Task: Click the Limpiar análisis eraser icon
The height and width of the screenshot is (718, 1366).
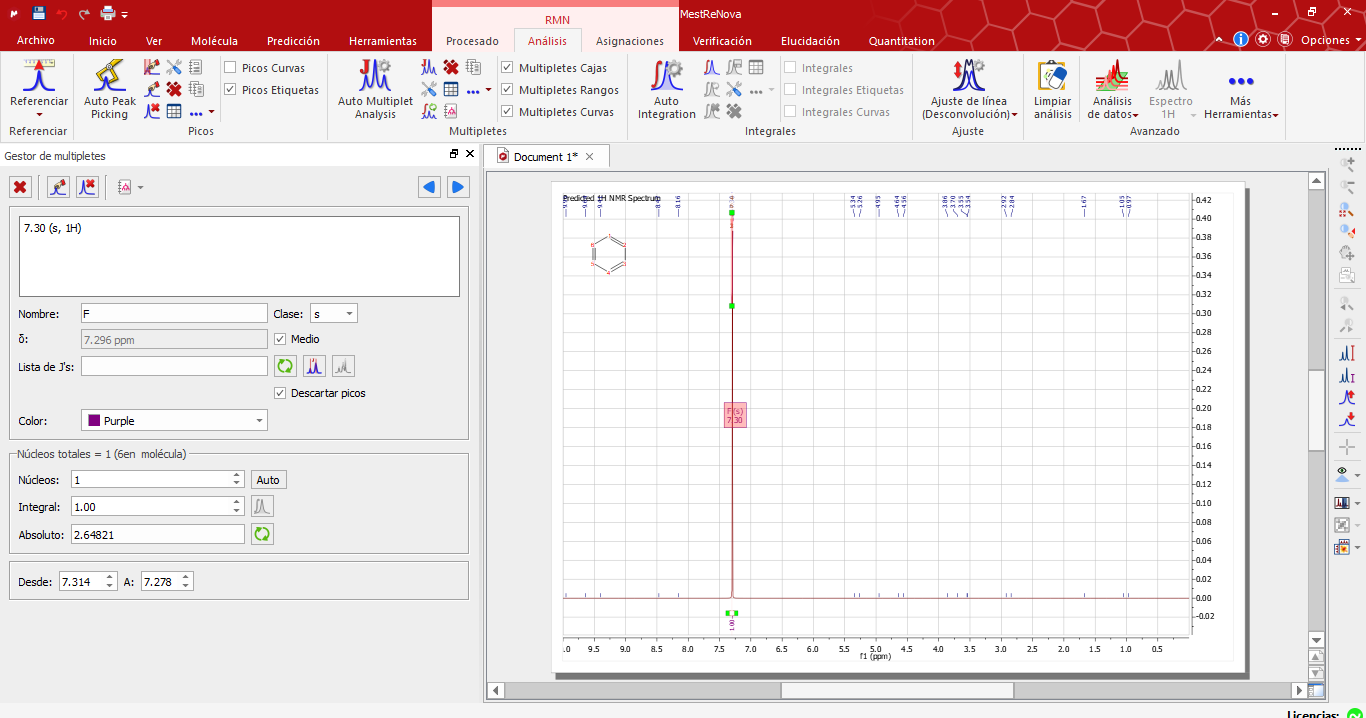Action: click(x=1052, y=76)
